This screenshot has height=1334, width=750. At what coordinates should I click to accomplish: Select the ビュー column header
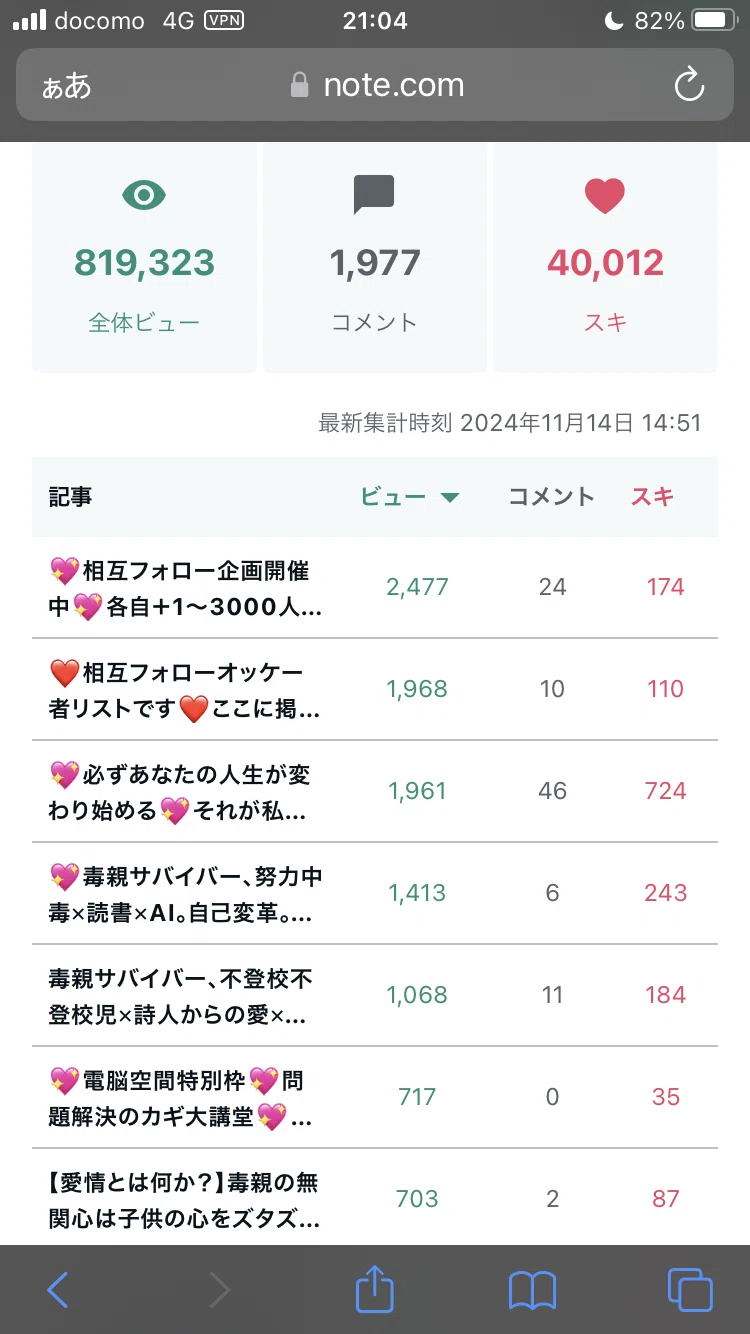tap(393, 497)
